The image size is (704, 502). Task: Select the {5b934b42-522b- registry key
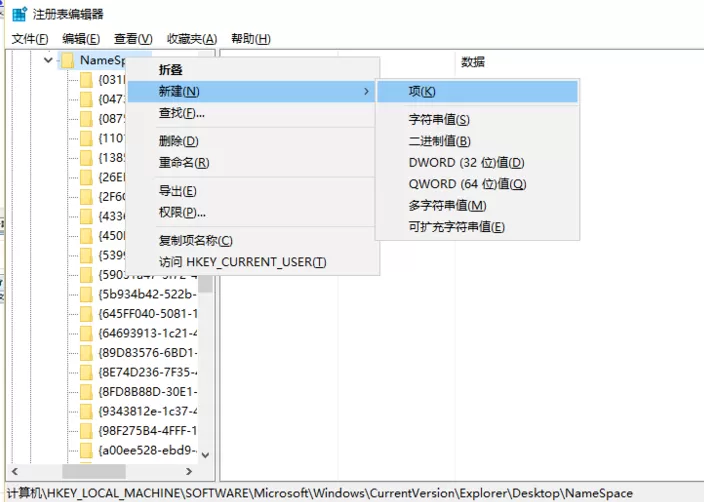(x=148, y=295)
